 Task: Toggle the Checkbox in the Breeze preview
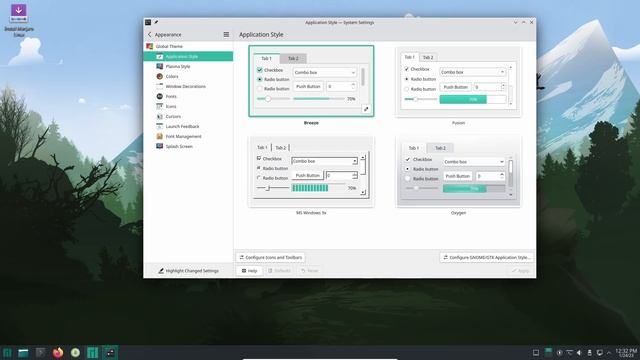pos(260,70)
